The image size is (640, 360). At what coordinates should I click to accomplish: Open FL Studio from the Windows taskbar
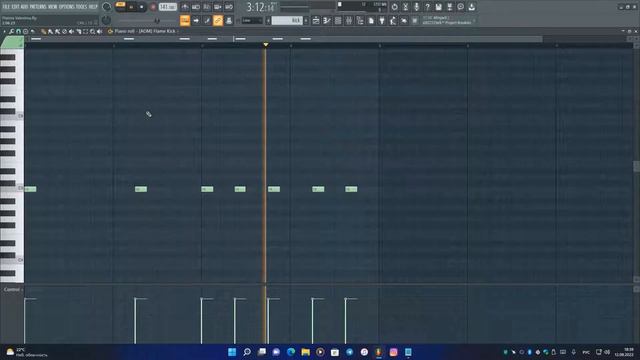[x=379, y=352]
